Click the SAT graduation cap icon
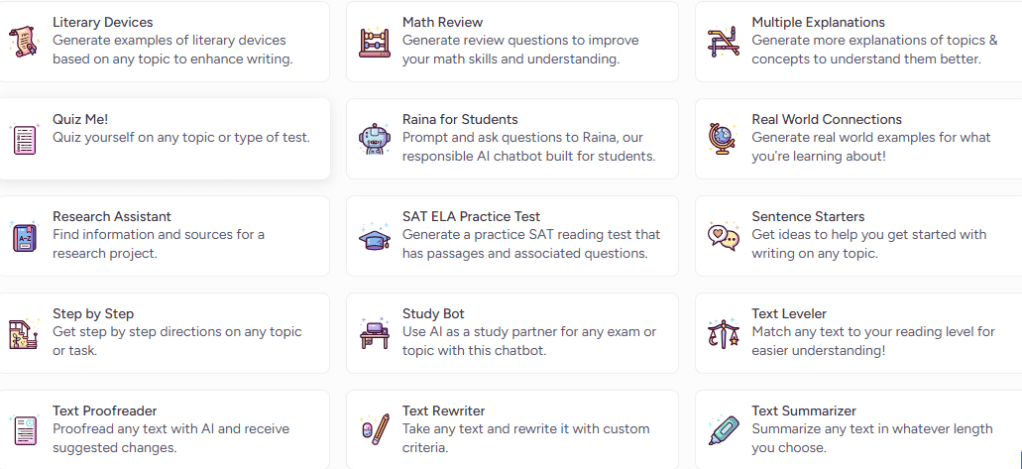1022x469 pixels. [x=373, y=237]
